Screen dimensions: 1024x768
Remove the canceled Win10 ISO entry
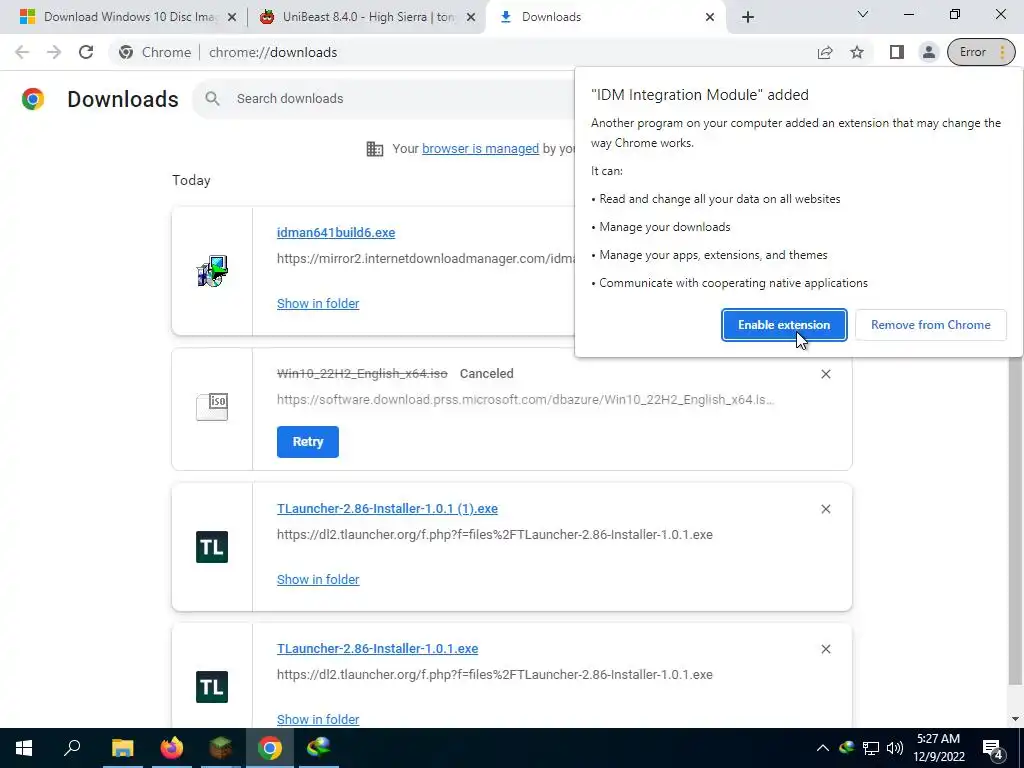tap(825, 374)
